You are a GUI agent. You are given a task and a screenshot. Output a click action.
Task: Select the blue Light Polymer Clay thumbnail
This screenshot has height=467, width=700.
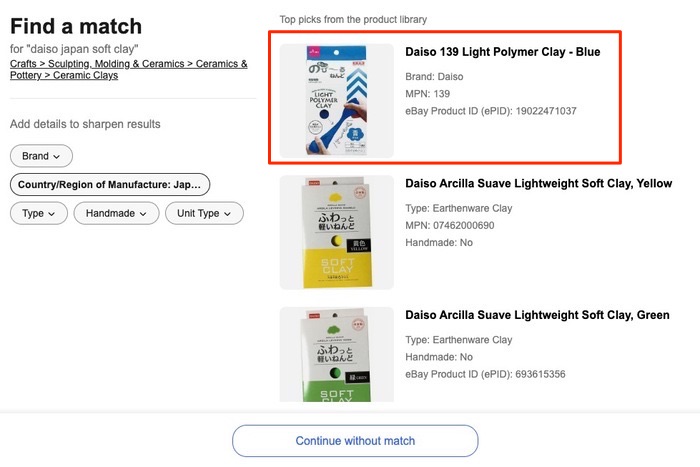click(x=336, y=100)
